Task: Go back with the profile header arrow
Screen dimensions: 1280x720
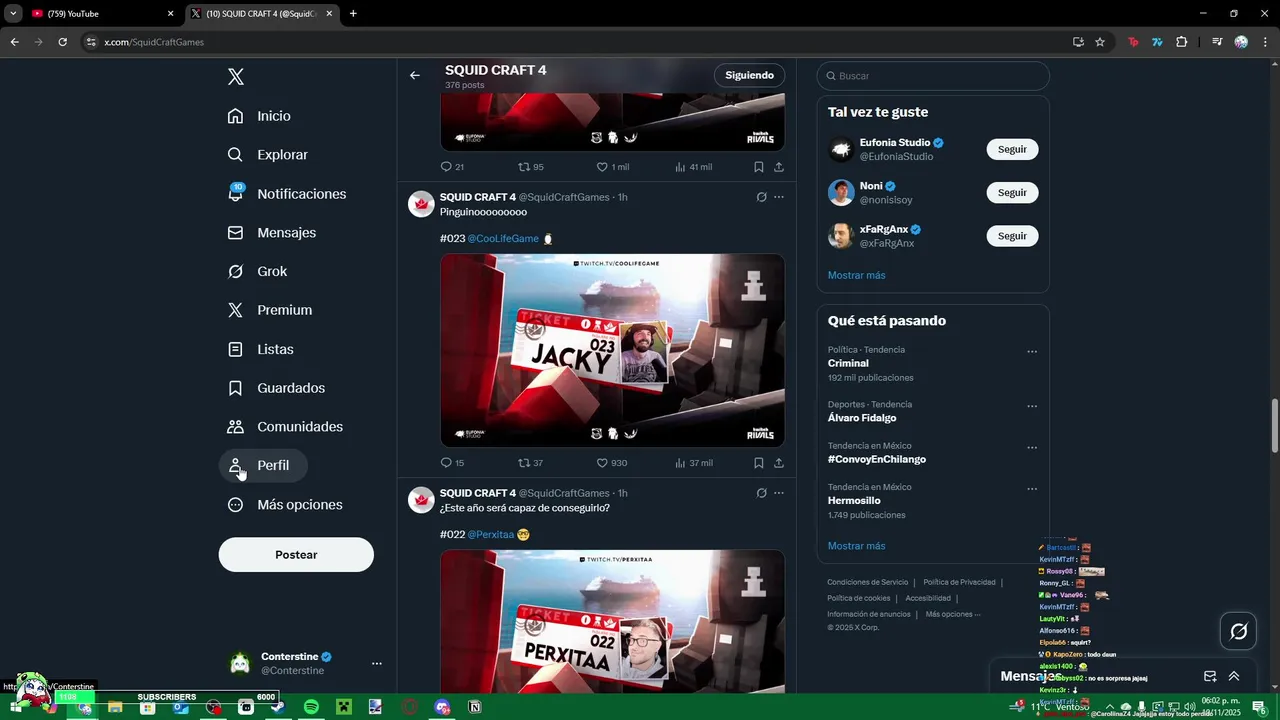Action: pos(415,76)
